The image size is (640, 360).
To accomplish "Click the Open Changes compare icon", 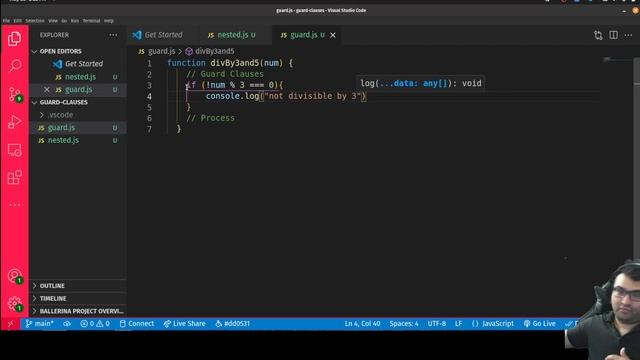I will point(598,35).
